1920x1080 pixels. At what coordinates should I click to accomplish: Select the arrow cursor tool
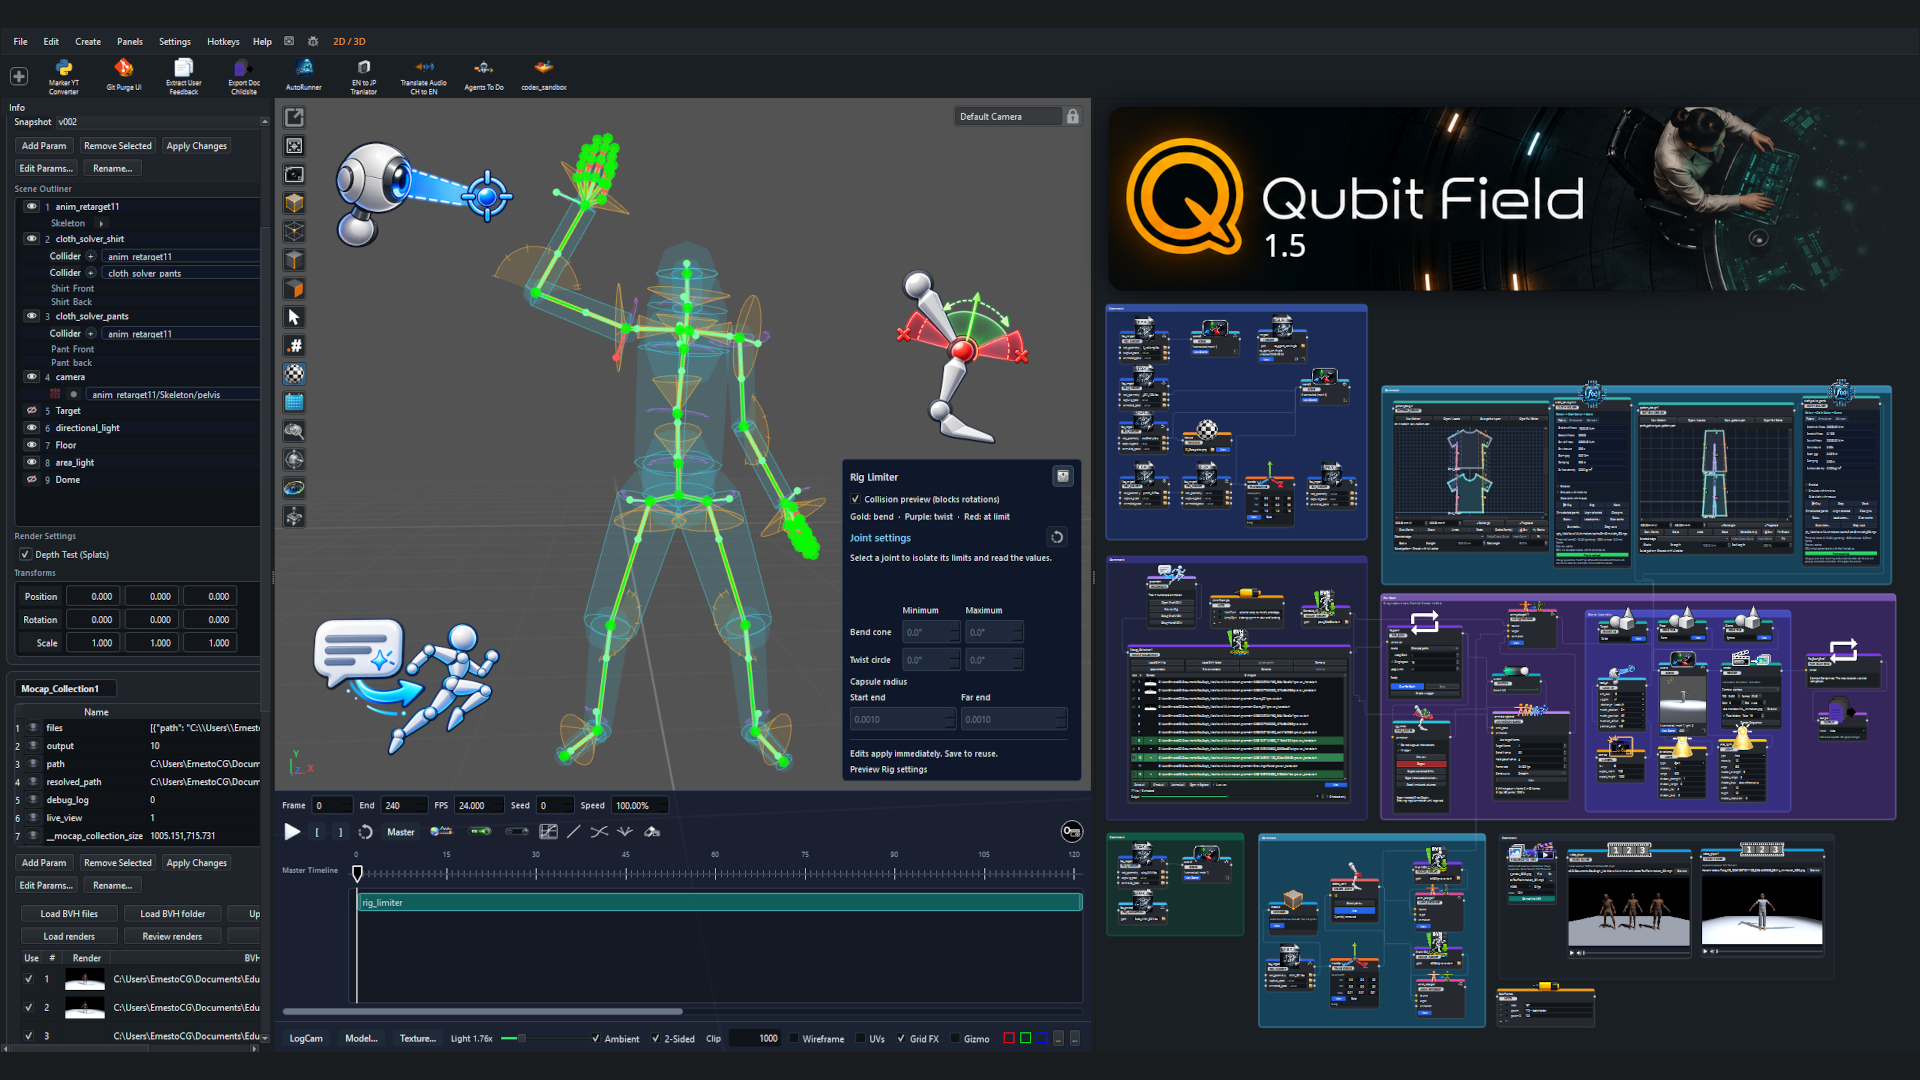(x=294, y=317)
